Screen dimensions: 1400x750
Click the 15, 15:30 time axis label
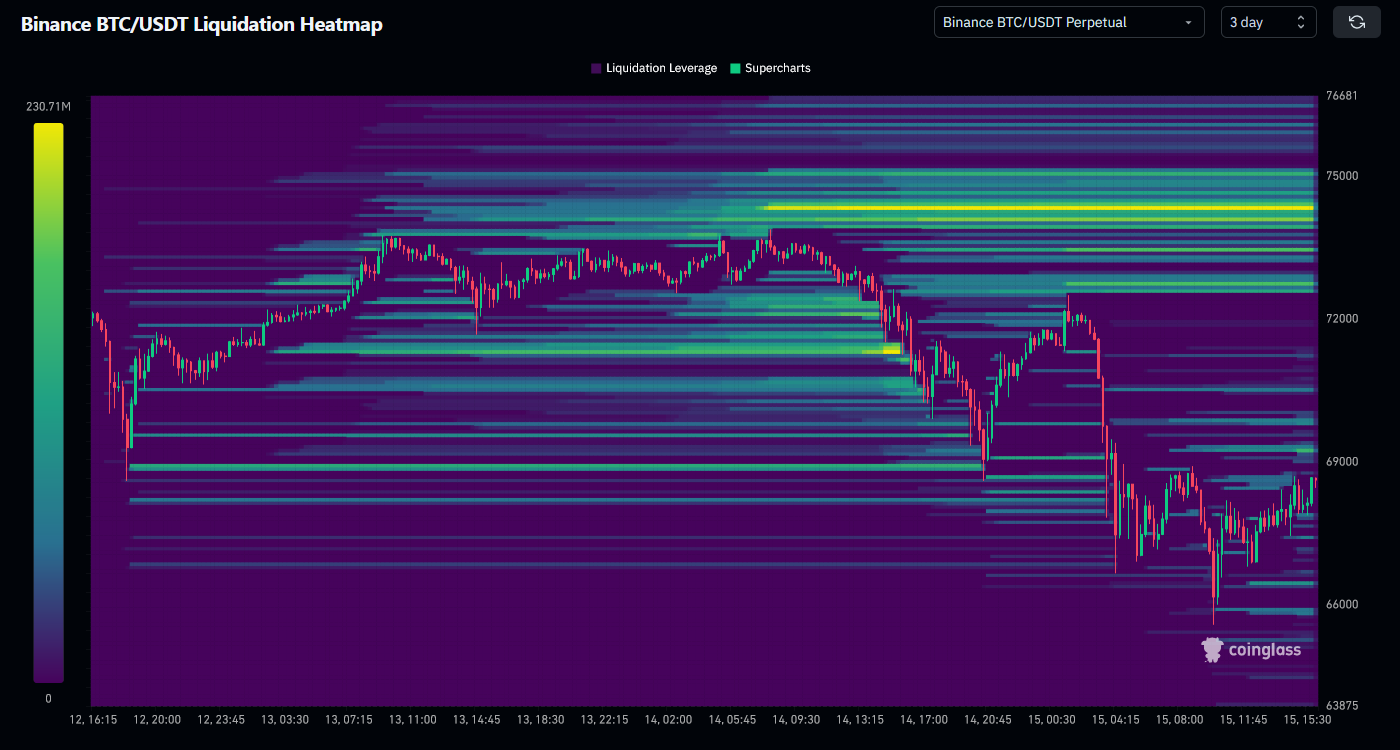coord(1307,720)
